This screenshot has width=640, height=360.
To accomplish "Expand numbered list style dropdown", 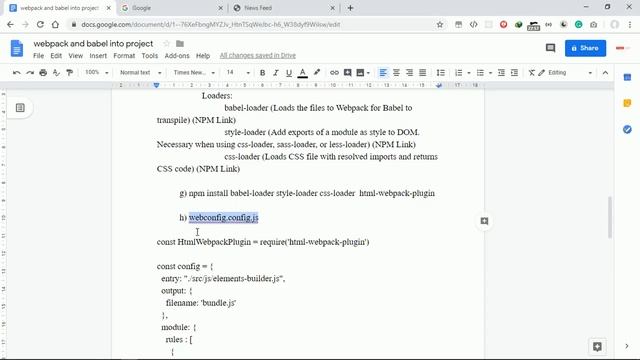I will (x=469, y=73).
